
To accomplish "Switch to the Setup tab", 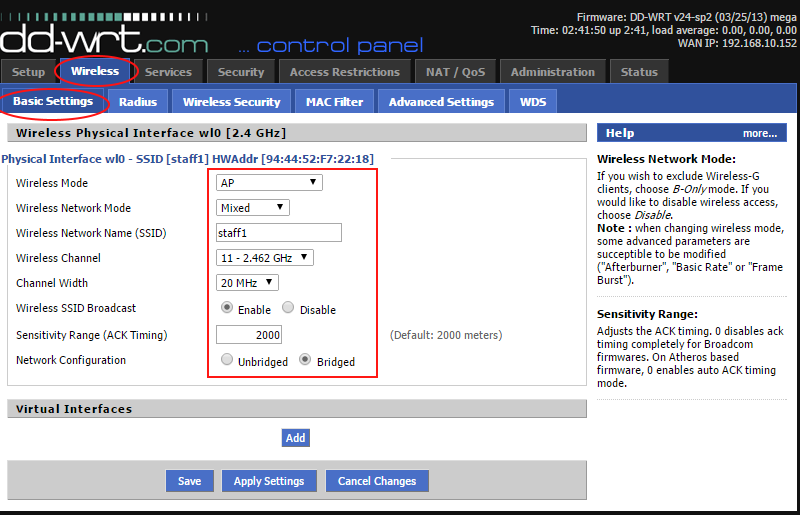I will [x=28, y=72].
